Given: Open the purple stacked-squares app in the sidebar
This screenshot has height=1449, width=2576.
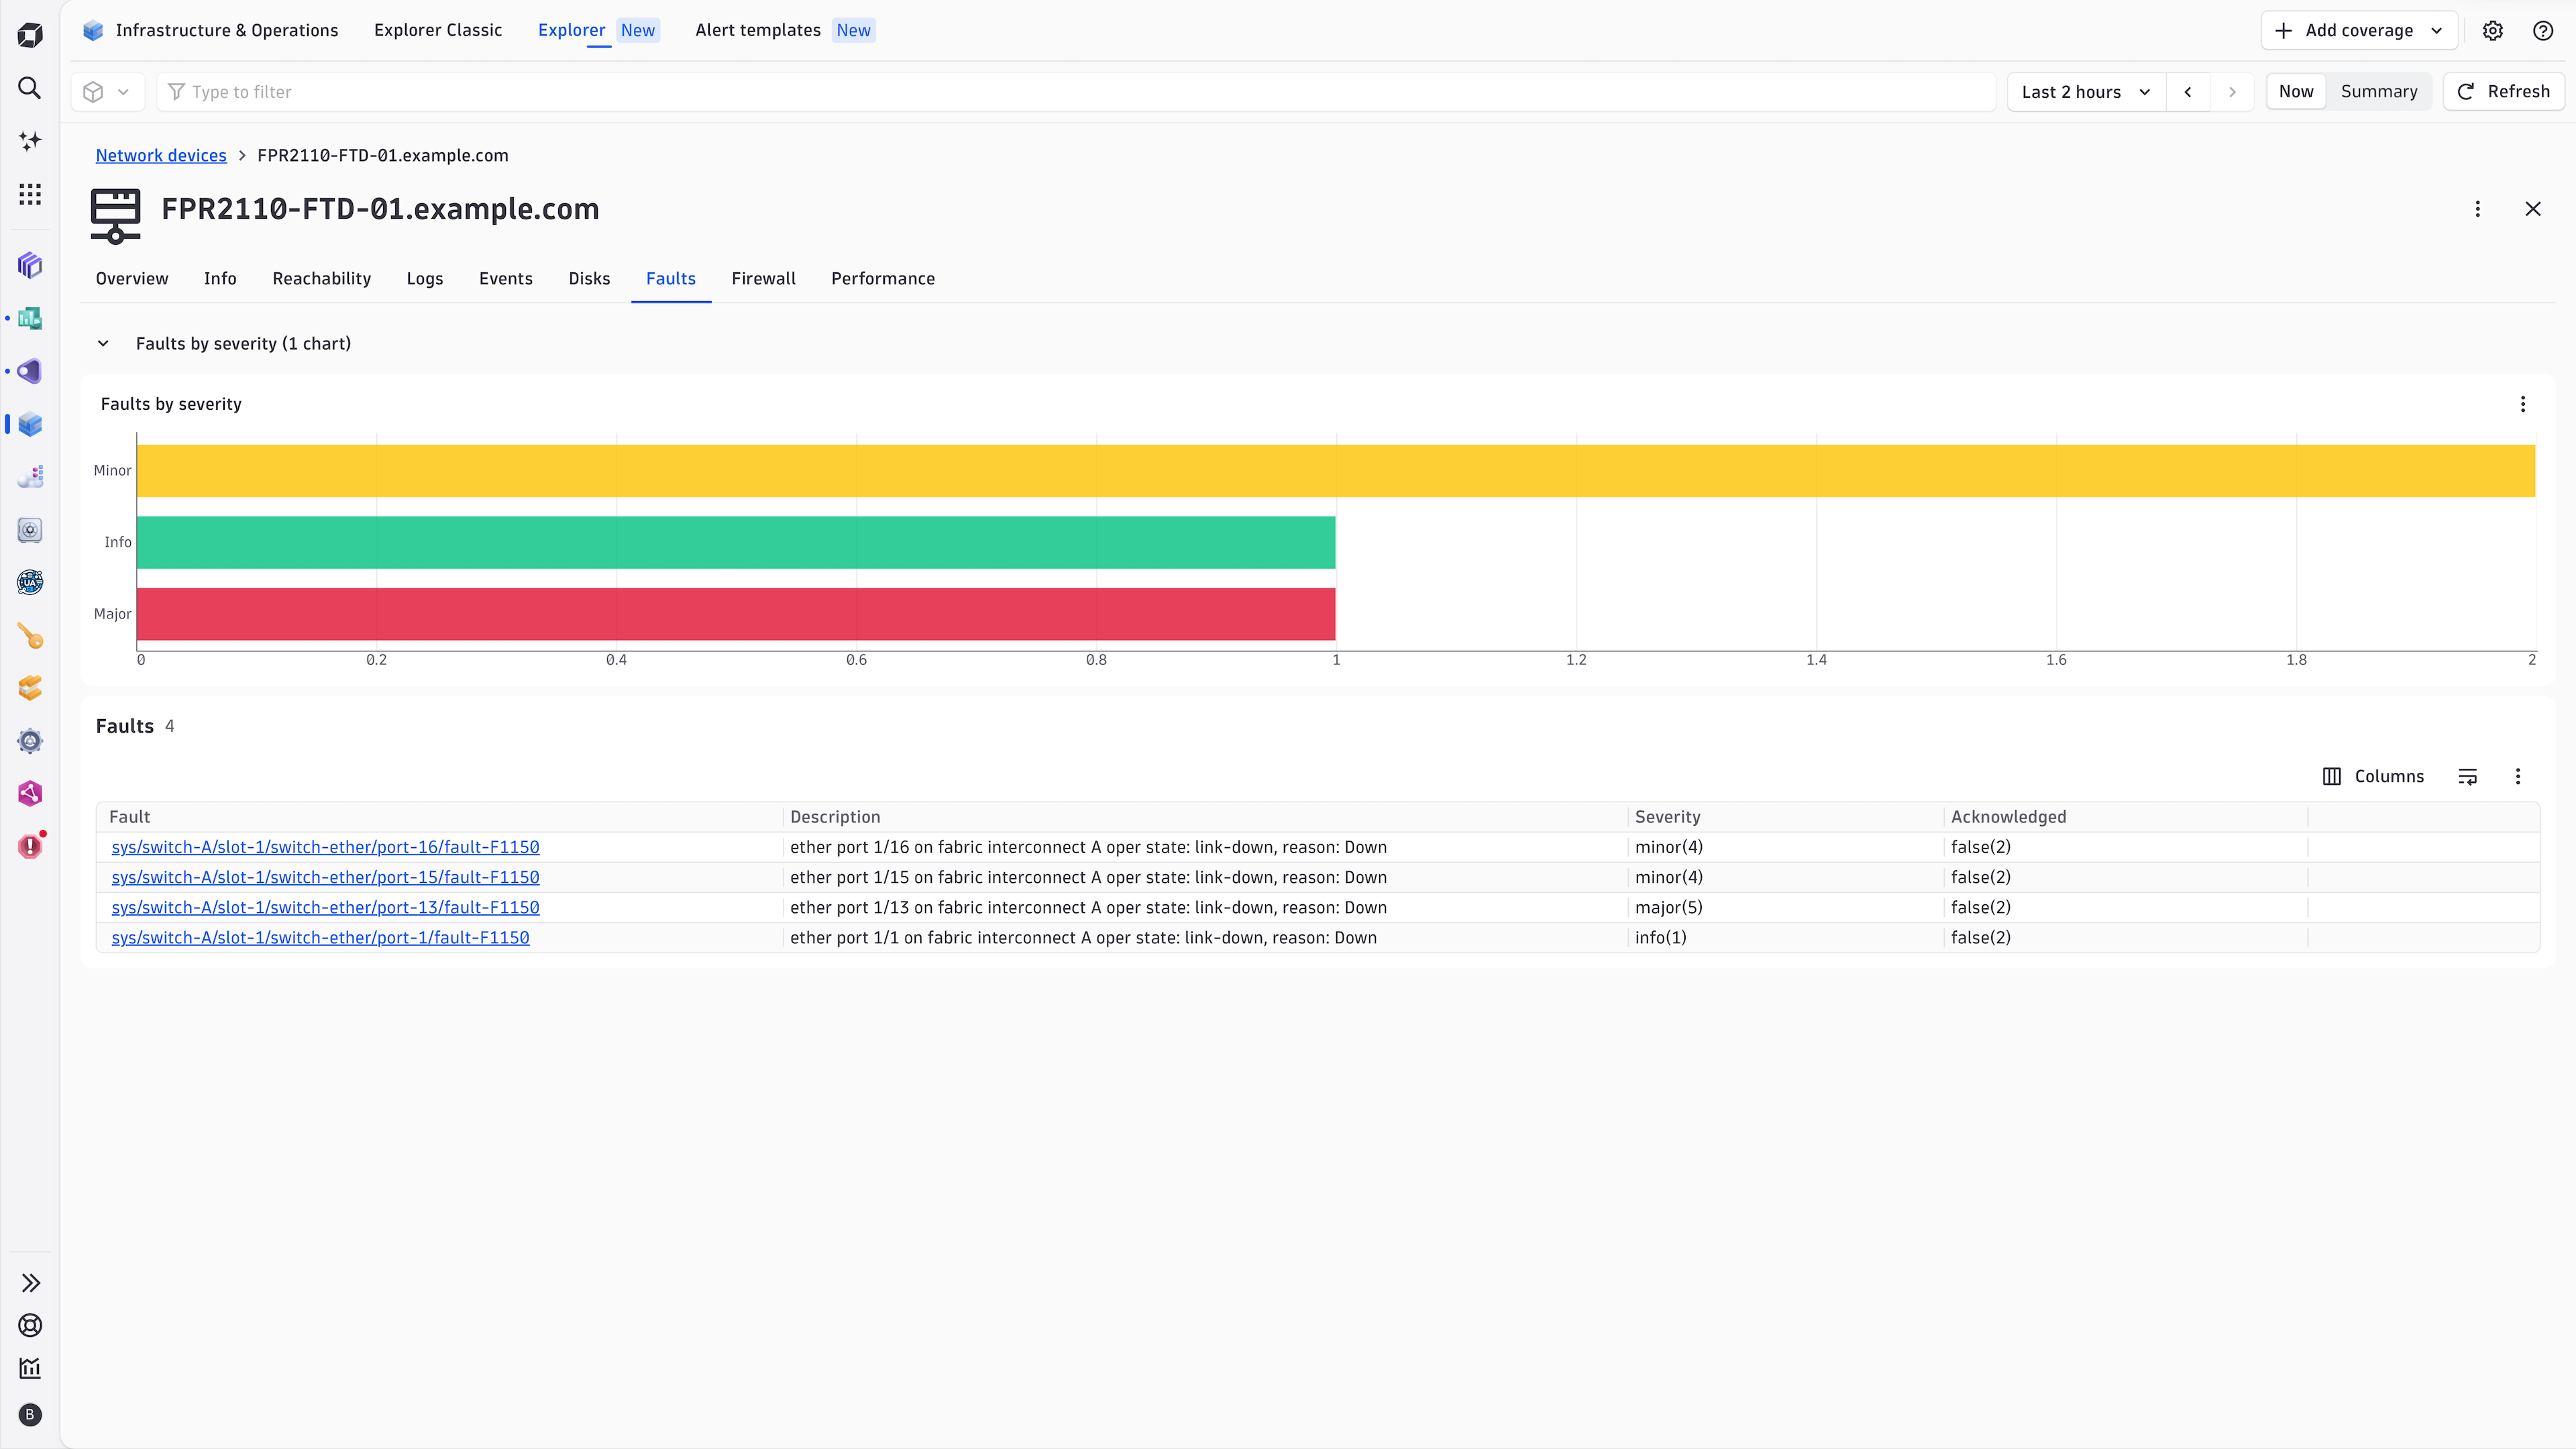Looking at the screenshot, I should tap(30, 265).
